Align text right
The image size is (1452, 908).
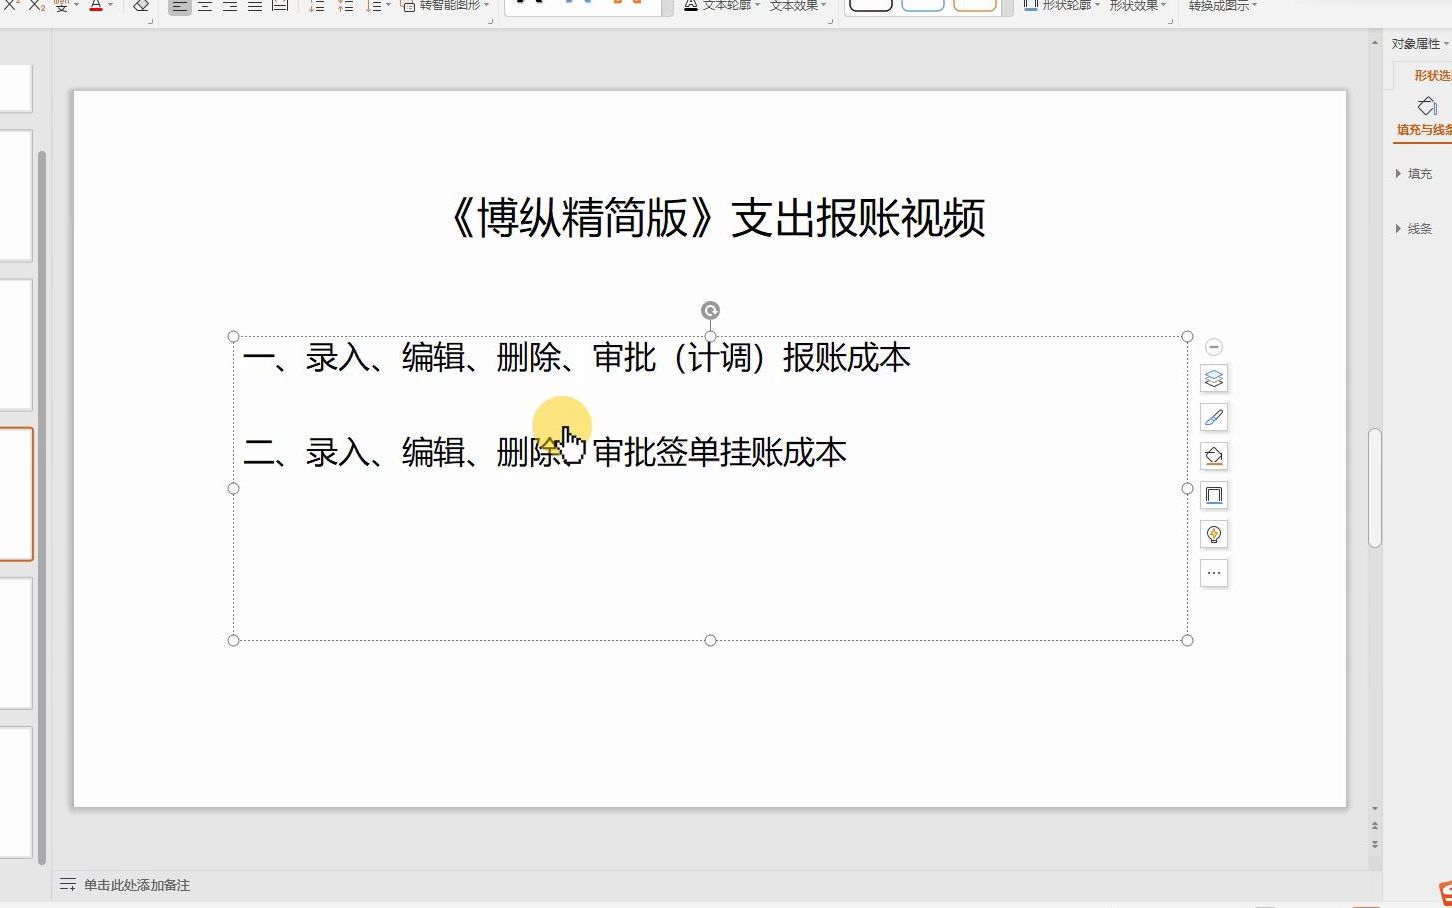pyautogui.click(x=229, y=5)
